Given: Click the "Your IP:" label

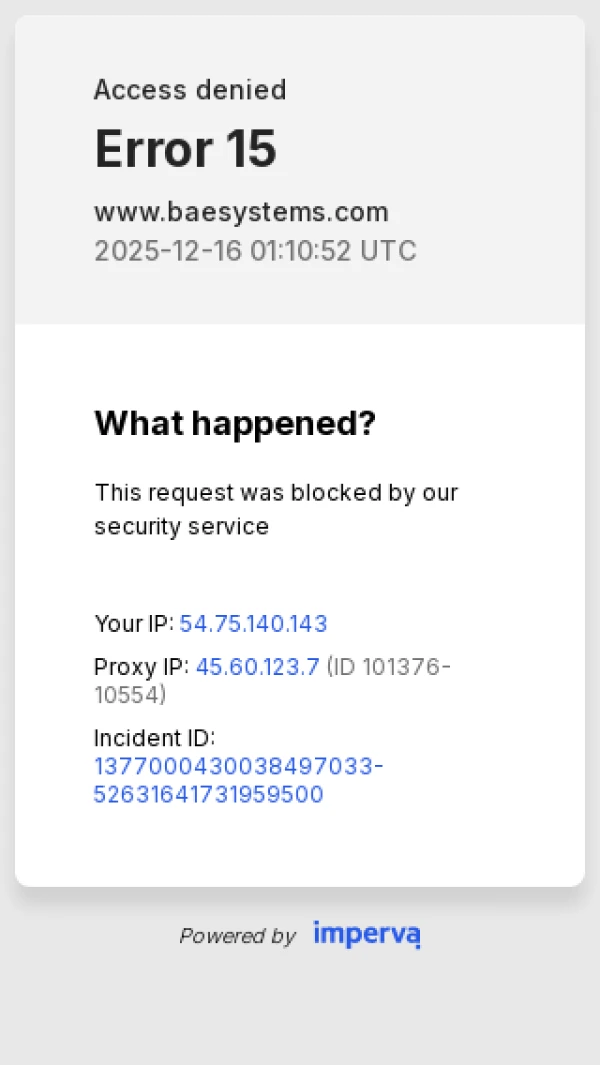Looking at the screenshot, I should [x=134, y=624].
